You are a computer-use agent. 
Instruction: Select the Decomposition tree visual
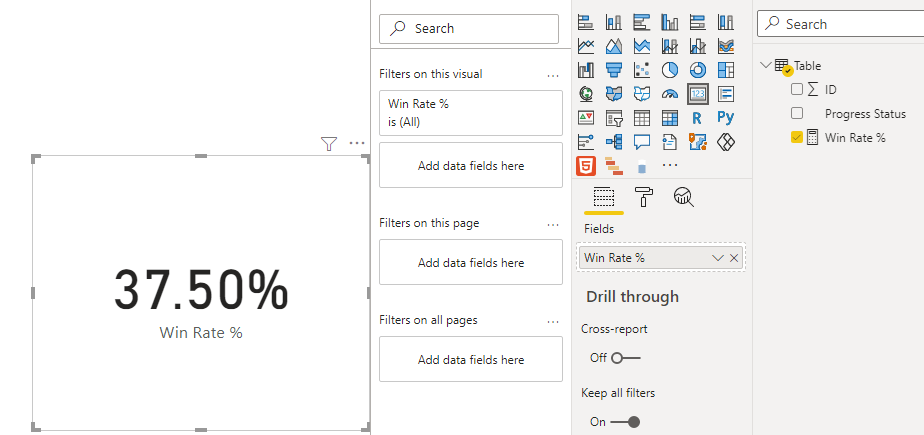tap(613, 141)
